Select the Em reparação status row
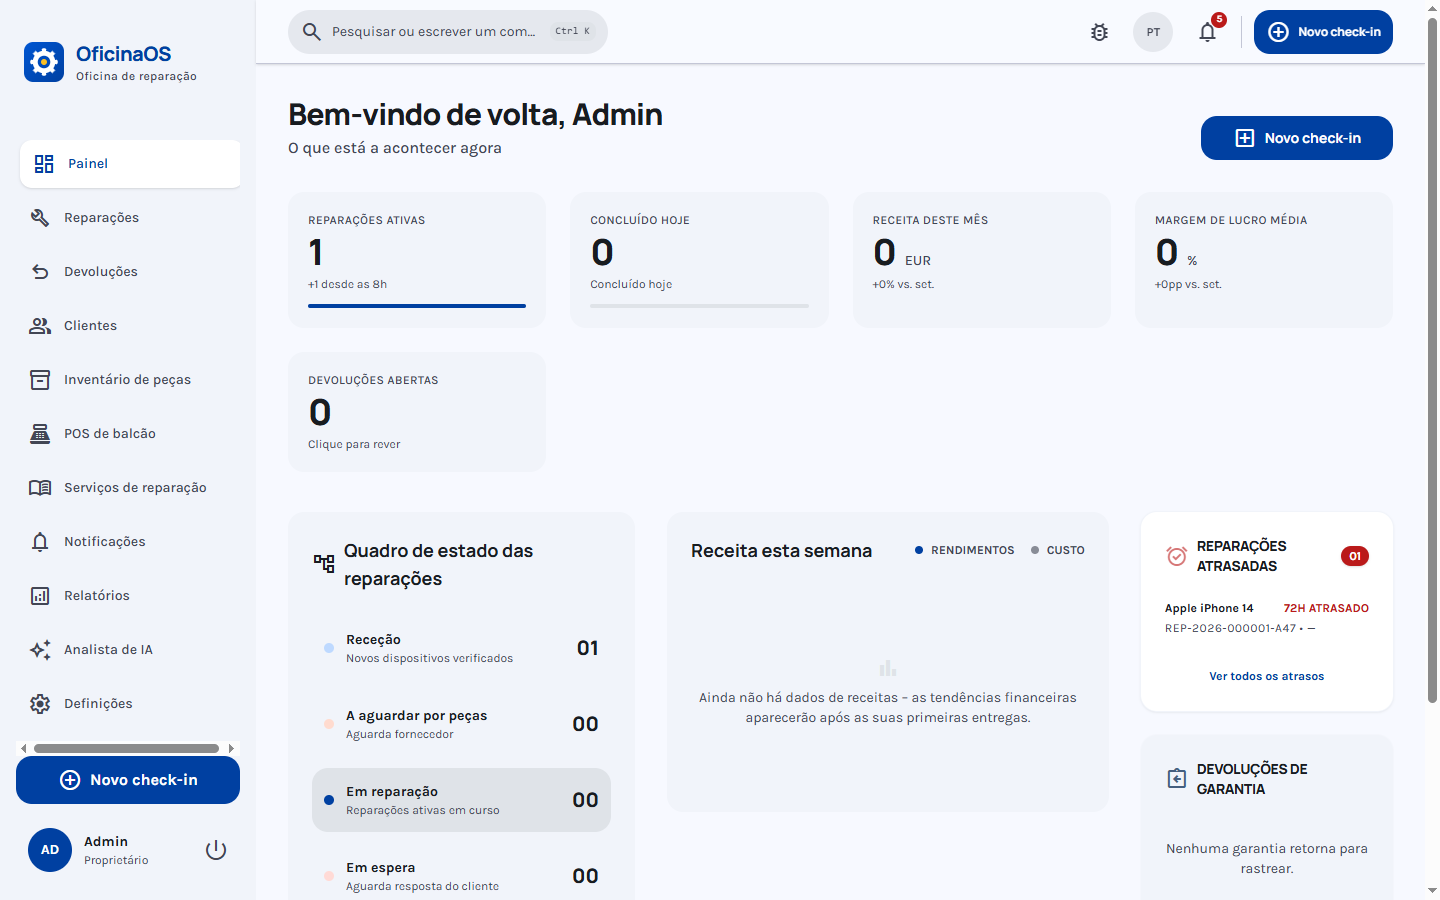The width and height of the screenshot is (1440, 900). click(x=461, y=800)
